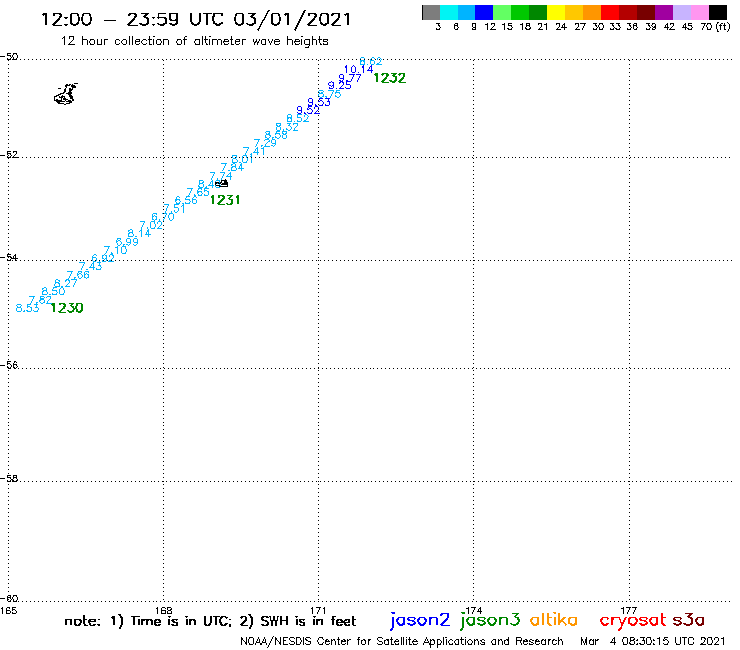Click the 7.29 wave height value
The width and height of the screenshot is (740, 650).
click(x=265, y=143)
